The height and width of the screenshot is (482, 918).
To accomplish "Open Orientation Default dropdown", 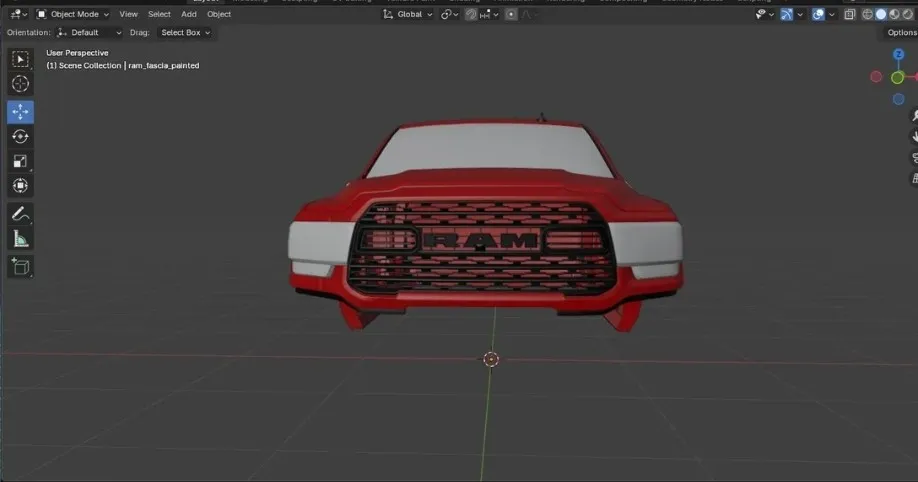I will [x=90, y=33].
